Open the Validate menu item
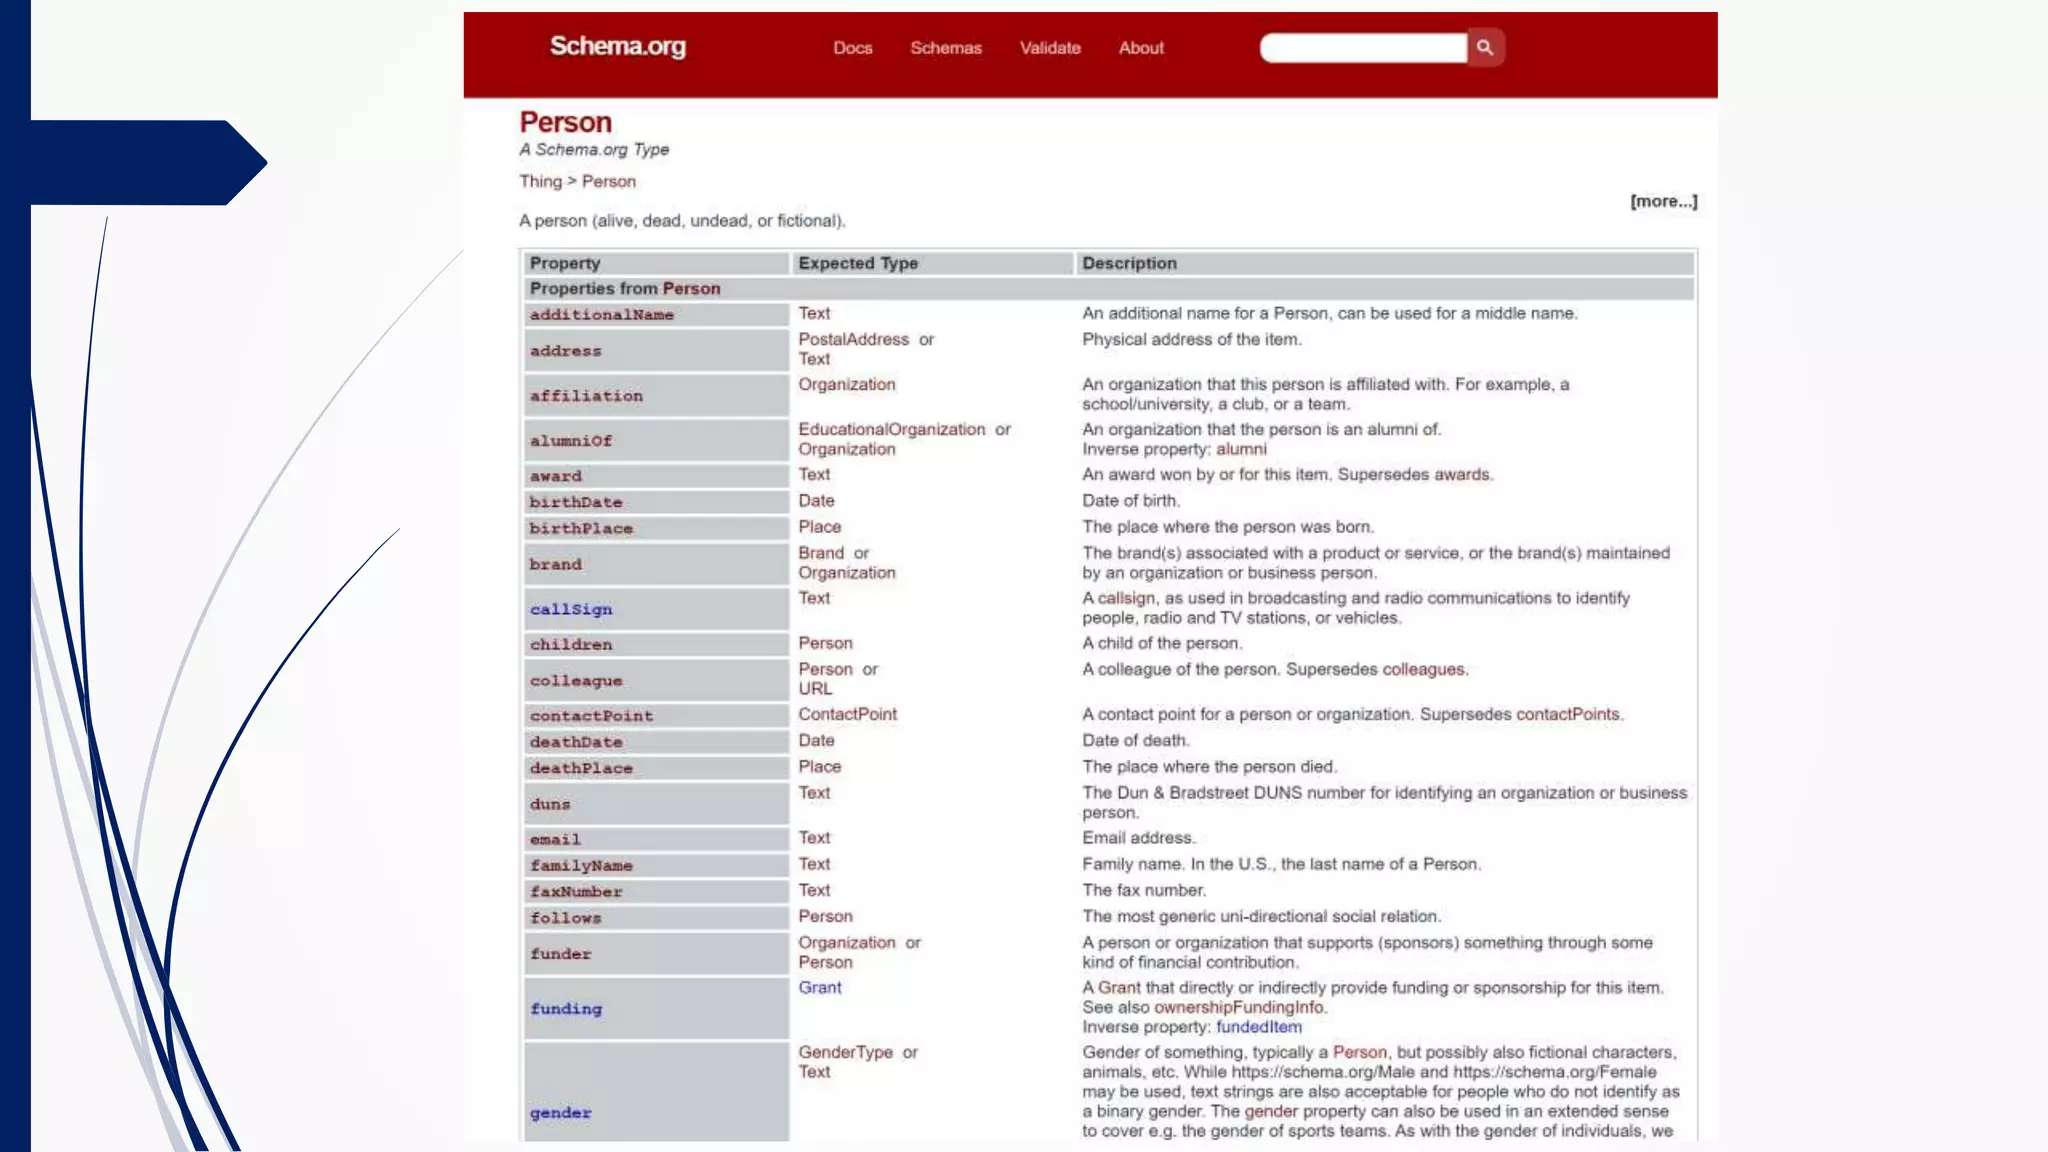This screenshot has height=1152, width=2048. (1049, 48)
